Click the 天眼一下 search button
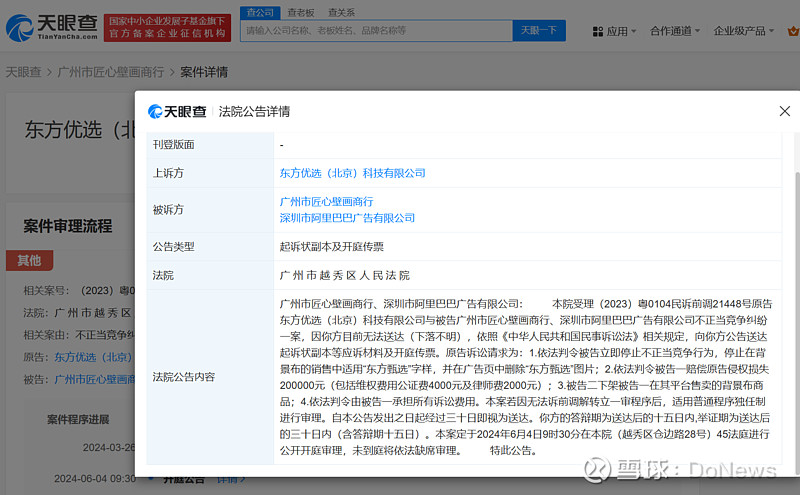Screen dimensions: 800x495 coord(539,31)
